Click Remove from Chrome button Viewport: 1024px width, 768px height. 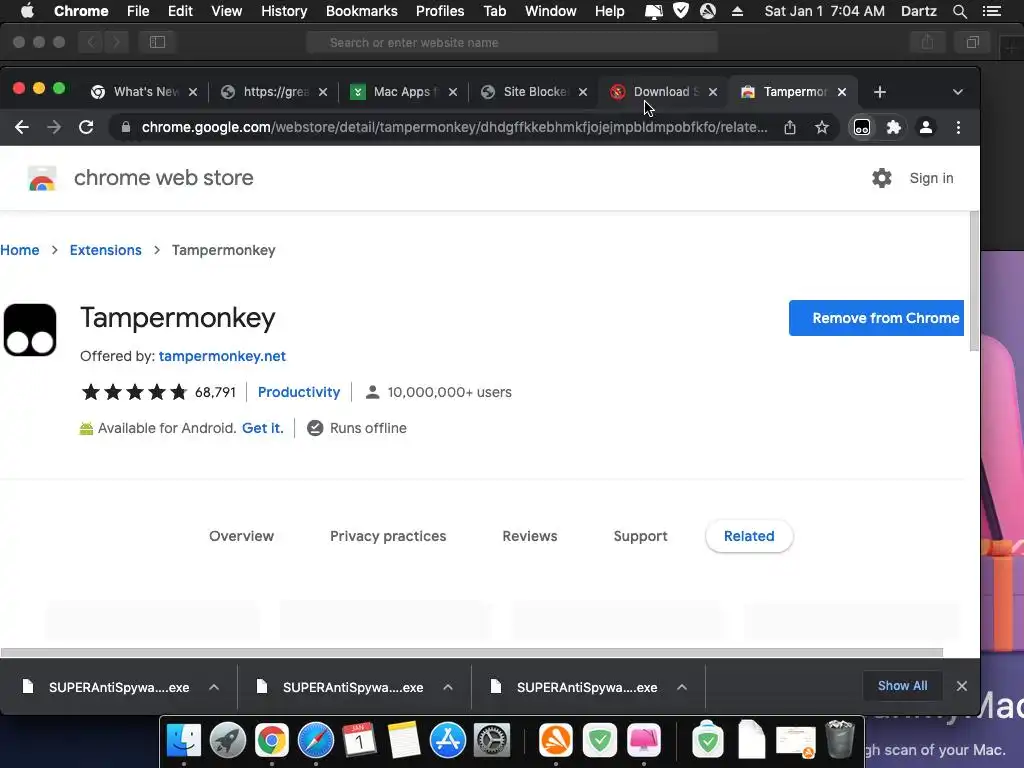click(876, 318)
